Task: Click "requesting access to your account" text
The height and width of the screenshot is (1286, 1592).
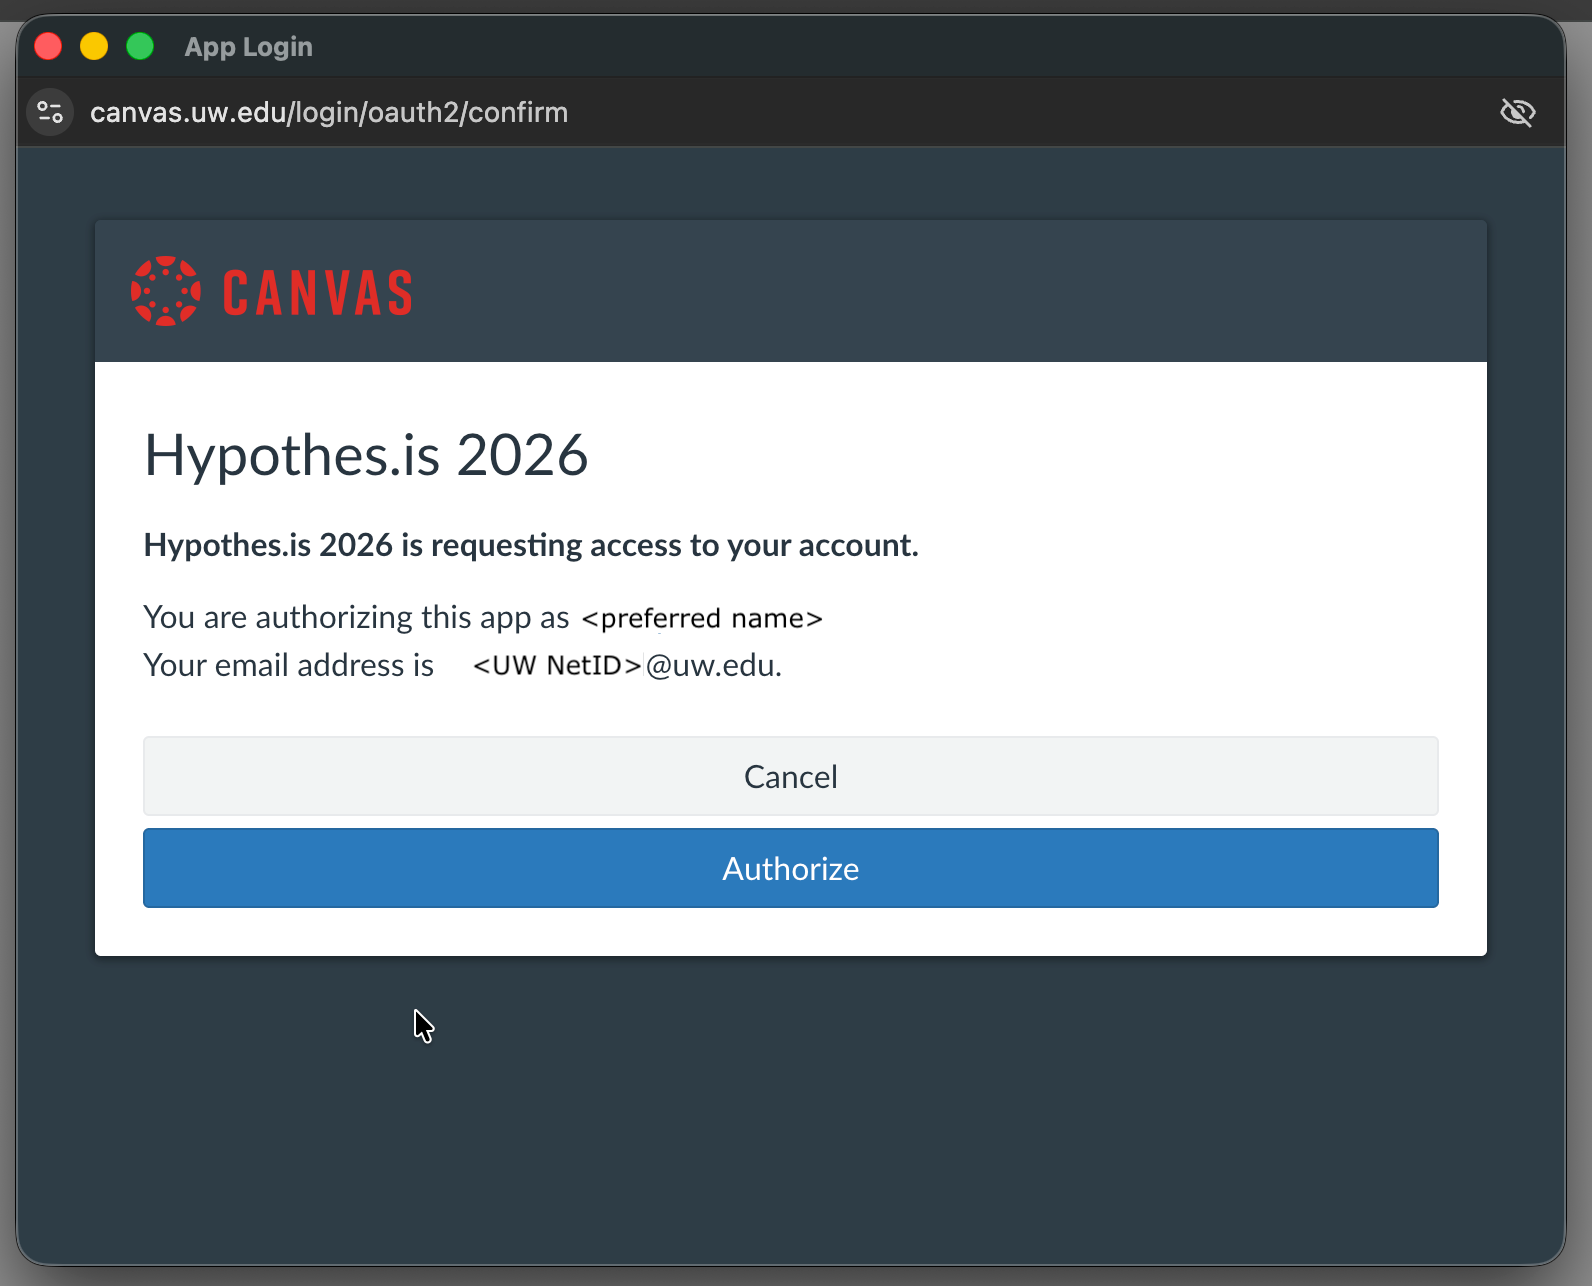Action: pos(674,545)
